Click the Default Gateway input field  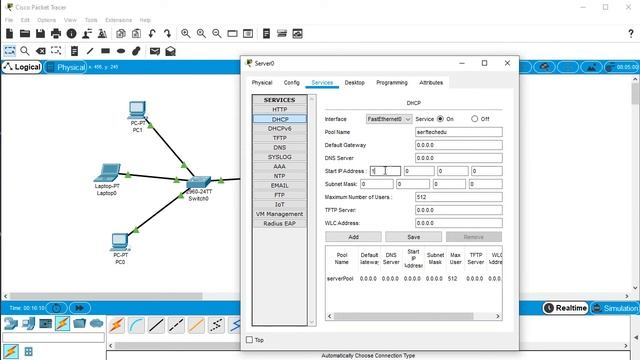459,145
